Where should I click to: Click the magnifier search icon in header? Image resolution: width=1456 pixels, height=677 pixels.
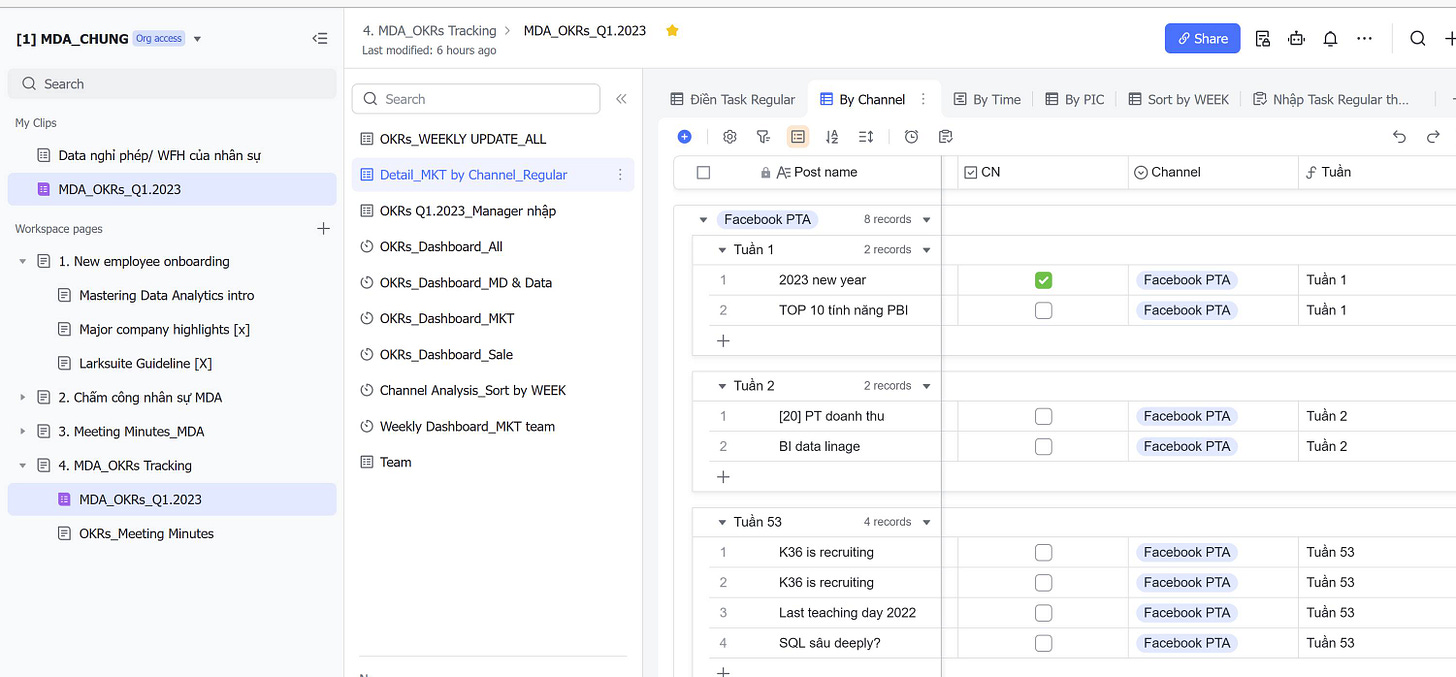pos(1418,38)
